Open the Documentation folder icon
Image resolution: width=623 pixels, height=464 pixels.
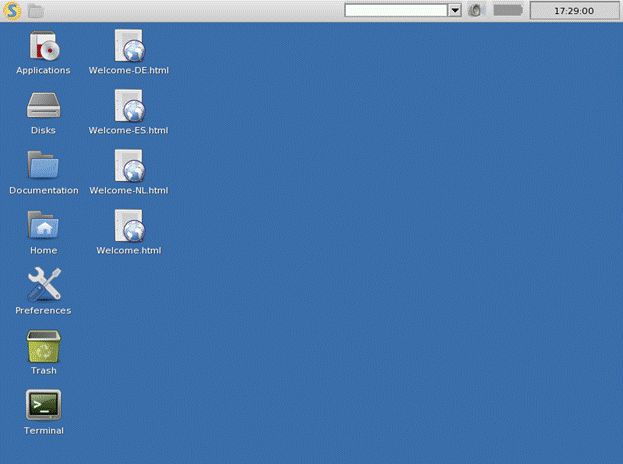43,164
